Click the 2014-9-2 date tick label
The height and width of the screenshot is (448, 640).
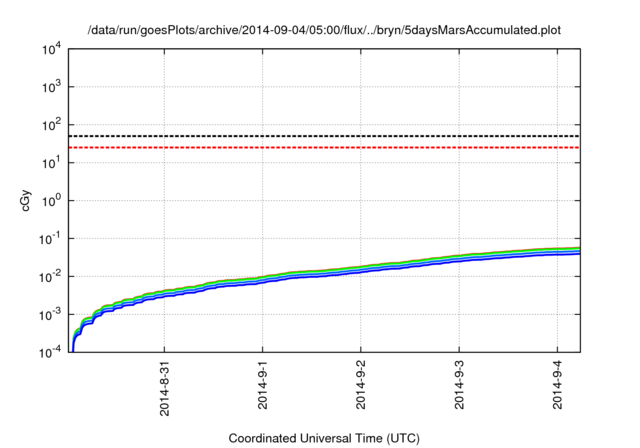[360, 384]
